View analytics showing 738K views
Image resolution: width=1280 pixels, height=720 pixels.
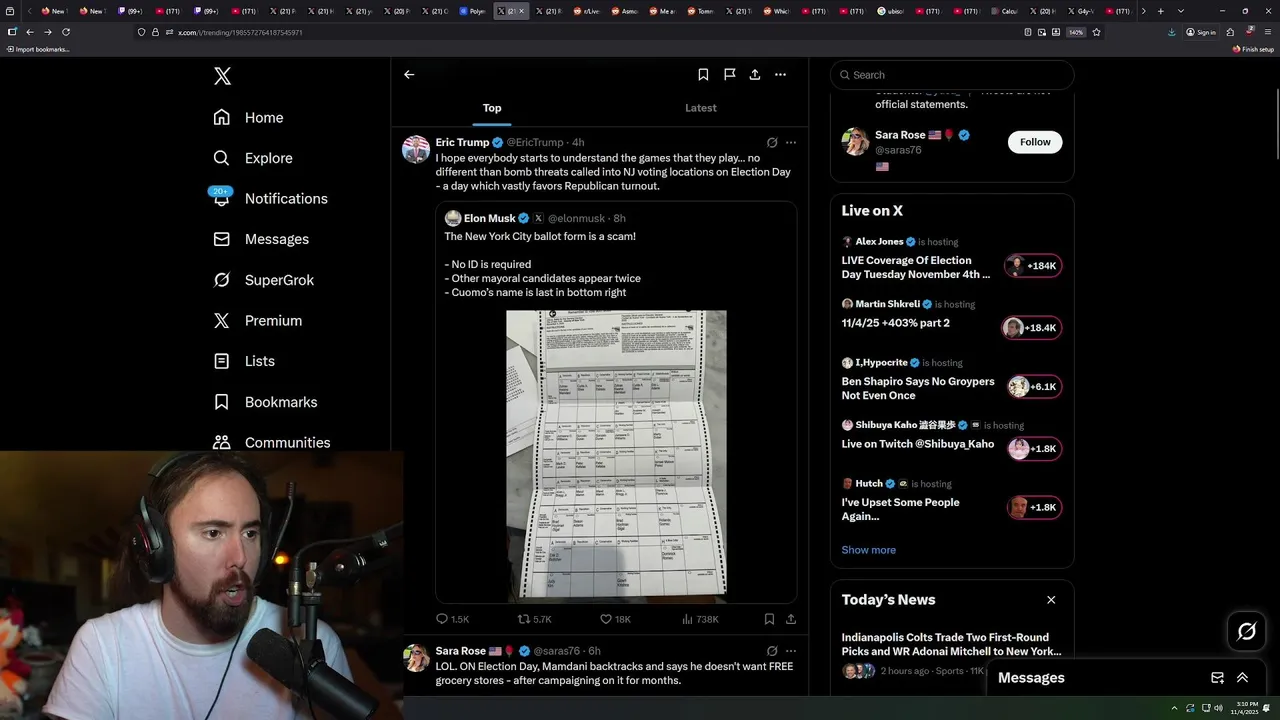pos(700,619)
